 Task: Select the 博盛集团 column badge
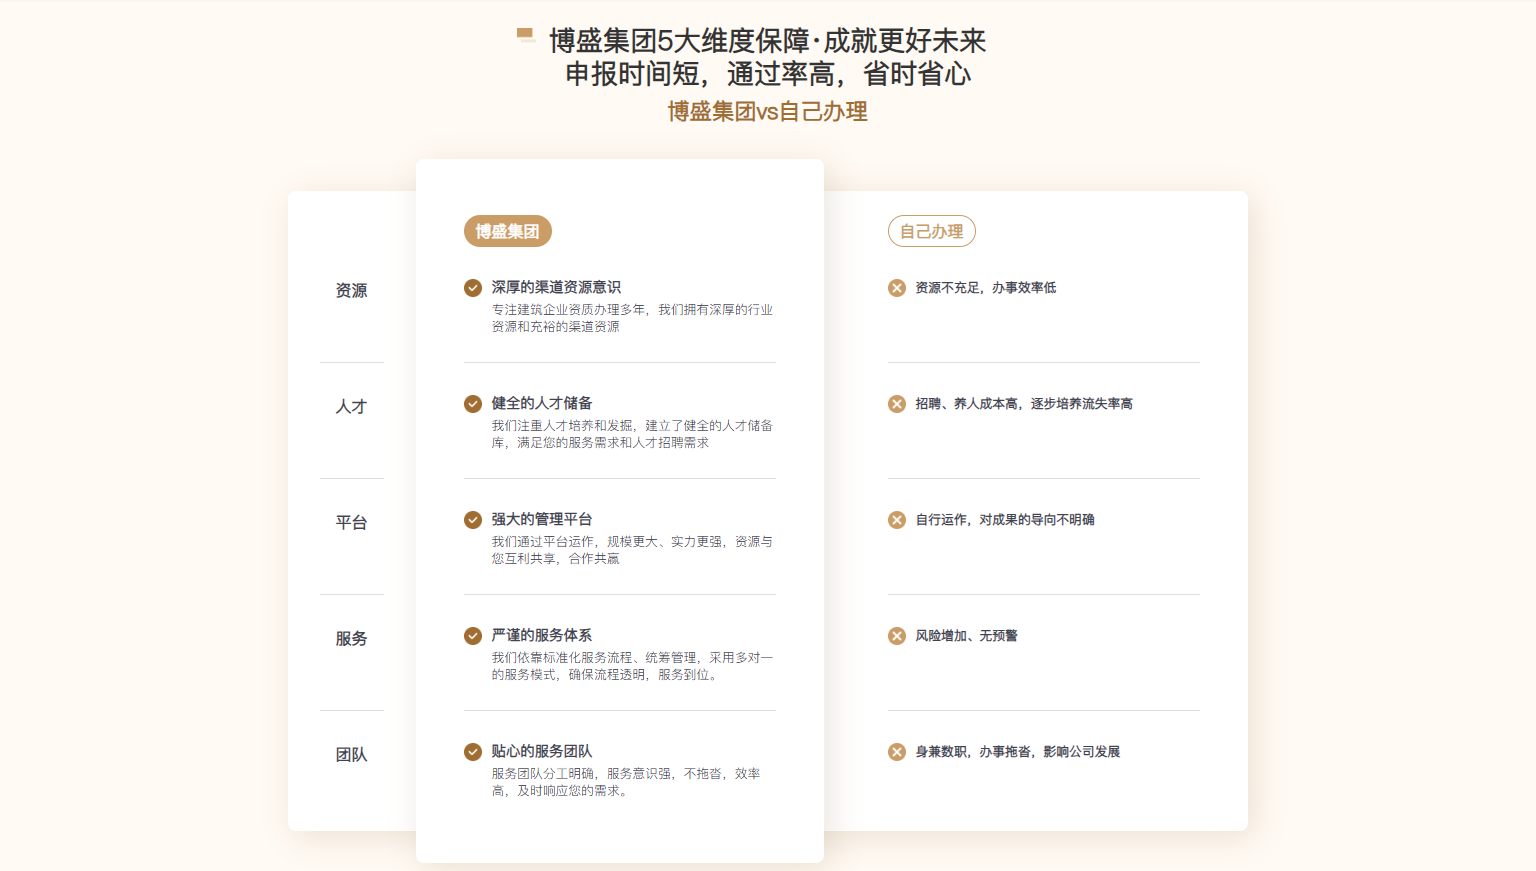click(x=508, y=231)
